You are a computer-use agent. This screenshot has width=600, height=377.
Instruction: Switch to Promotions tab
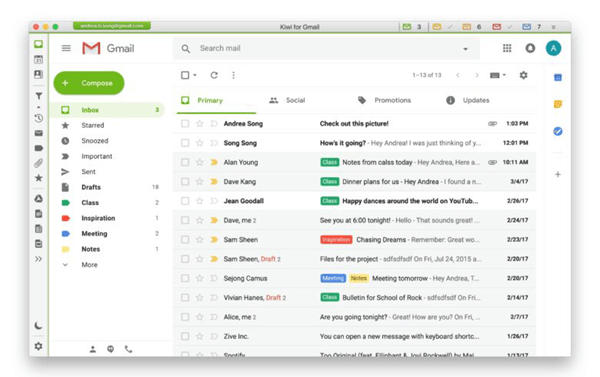coord(385,100)
